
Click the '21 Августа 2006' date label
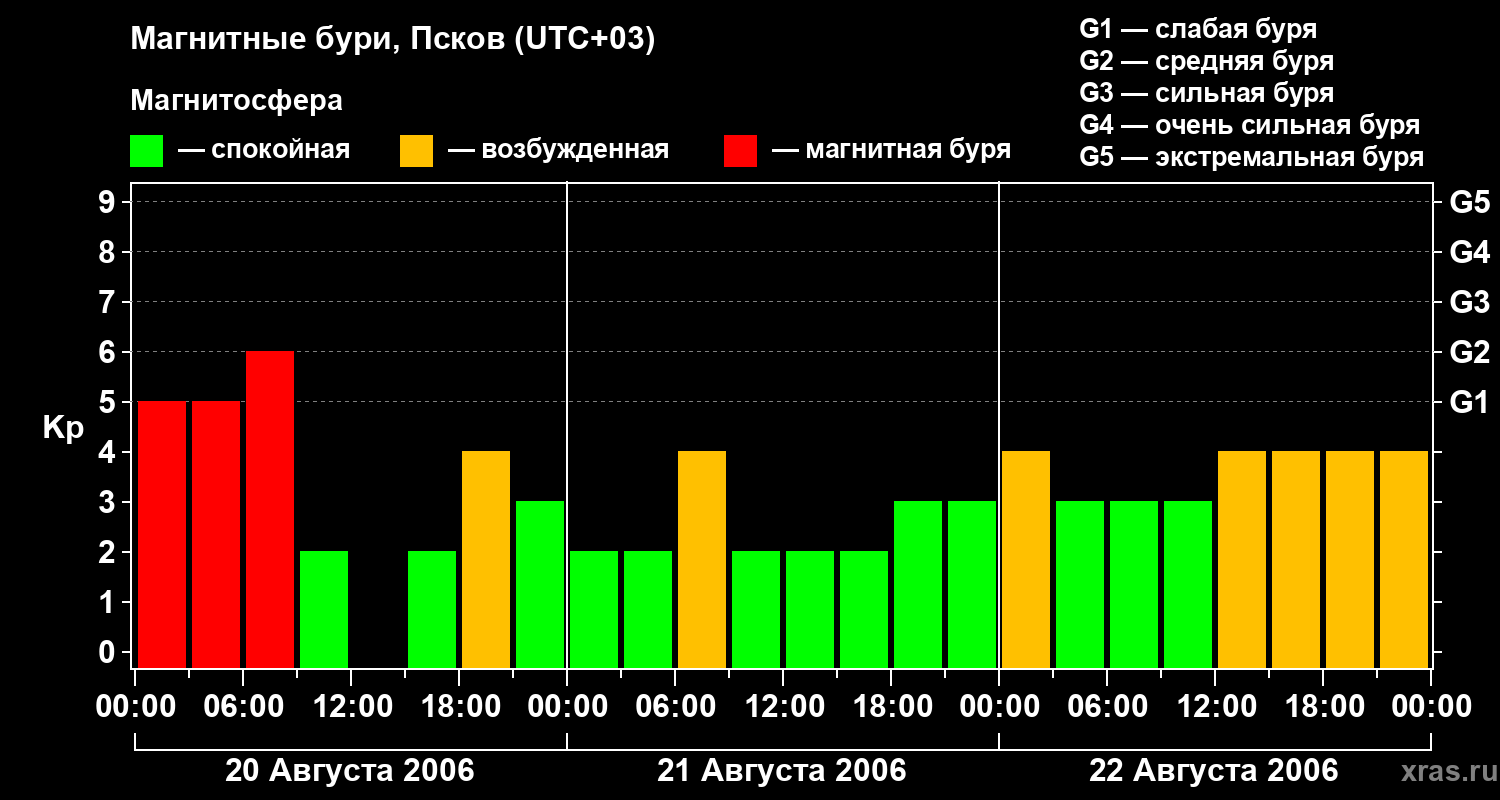click(782, 771)
